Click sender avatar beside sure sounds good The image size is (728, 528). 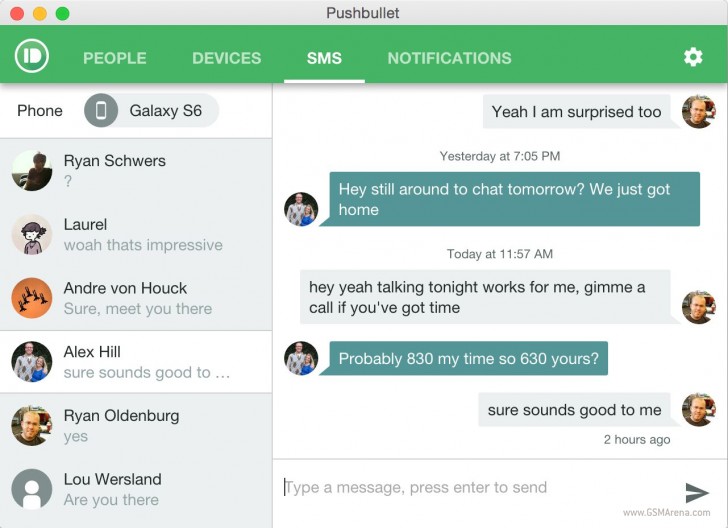(x=698, y=410)
